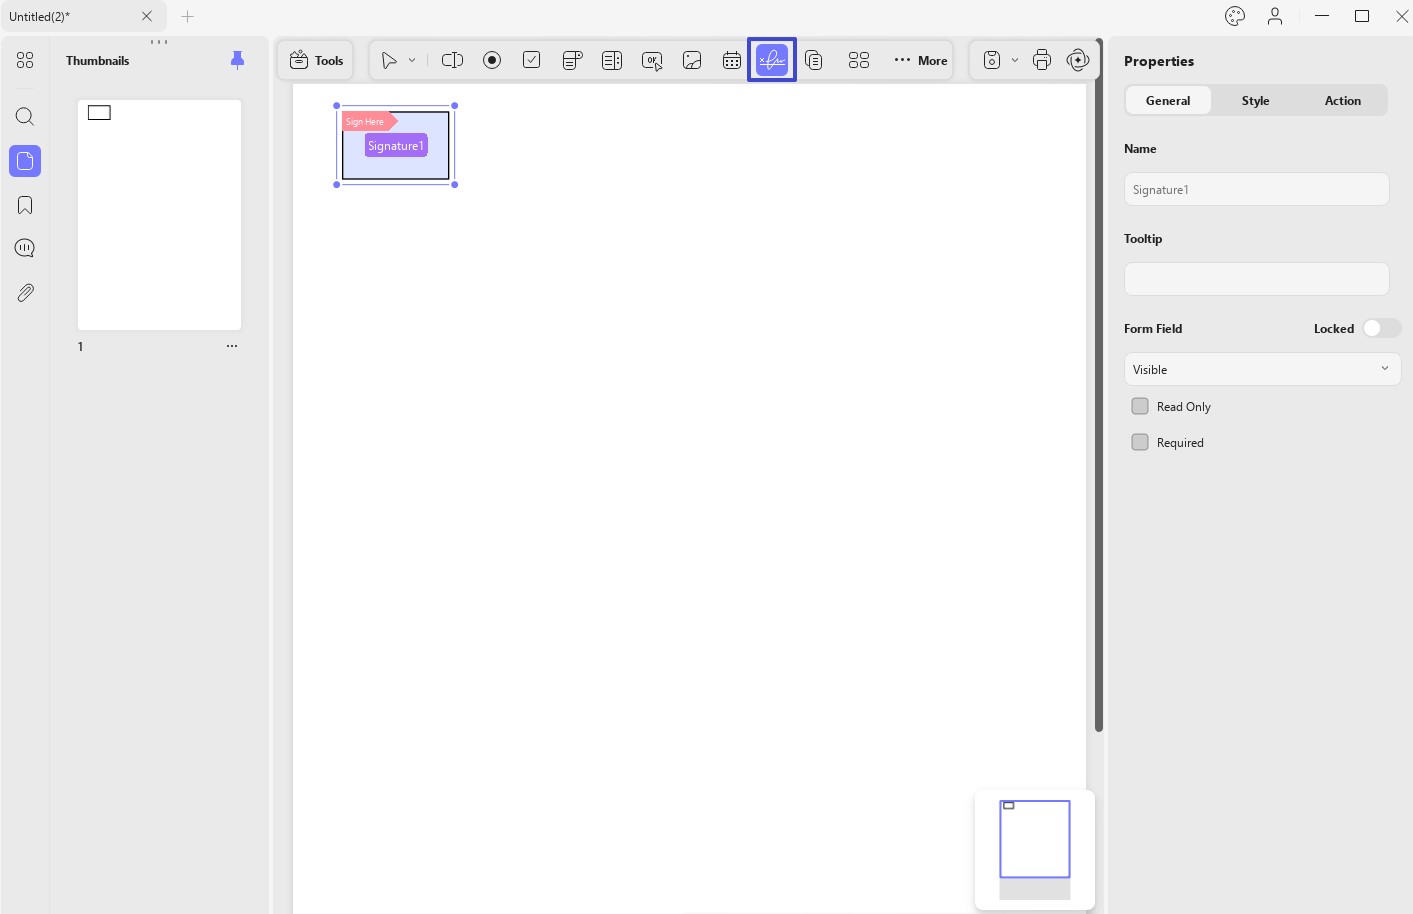The width and height of the screenshot is (1413, 914).
Task: Enable the Required checkbox
Action: tap(1139, 442)
